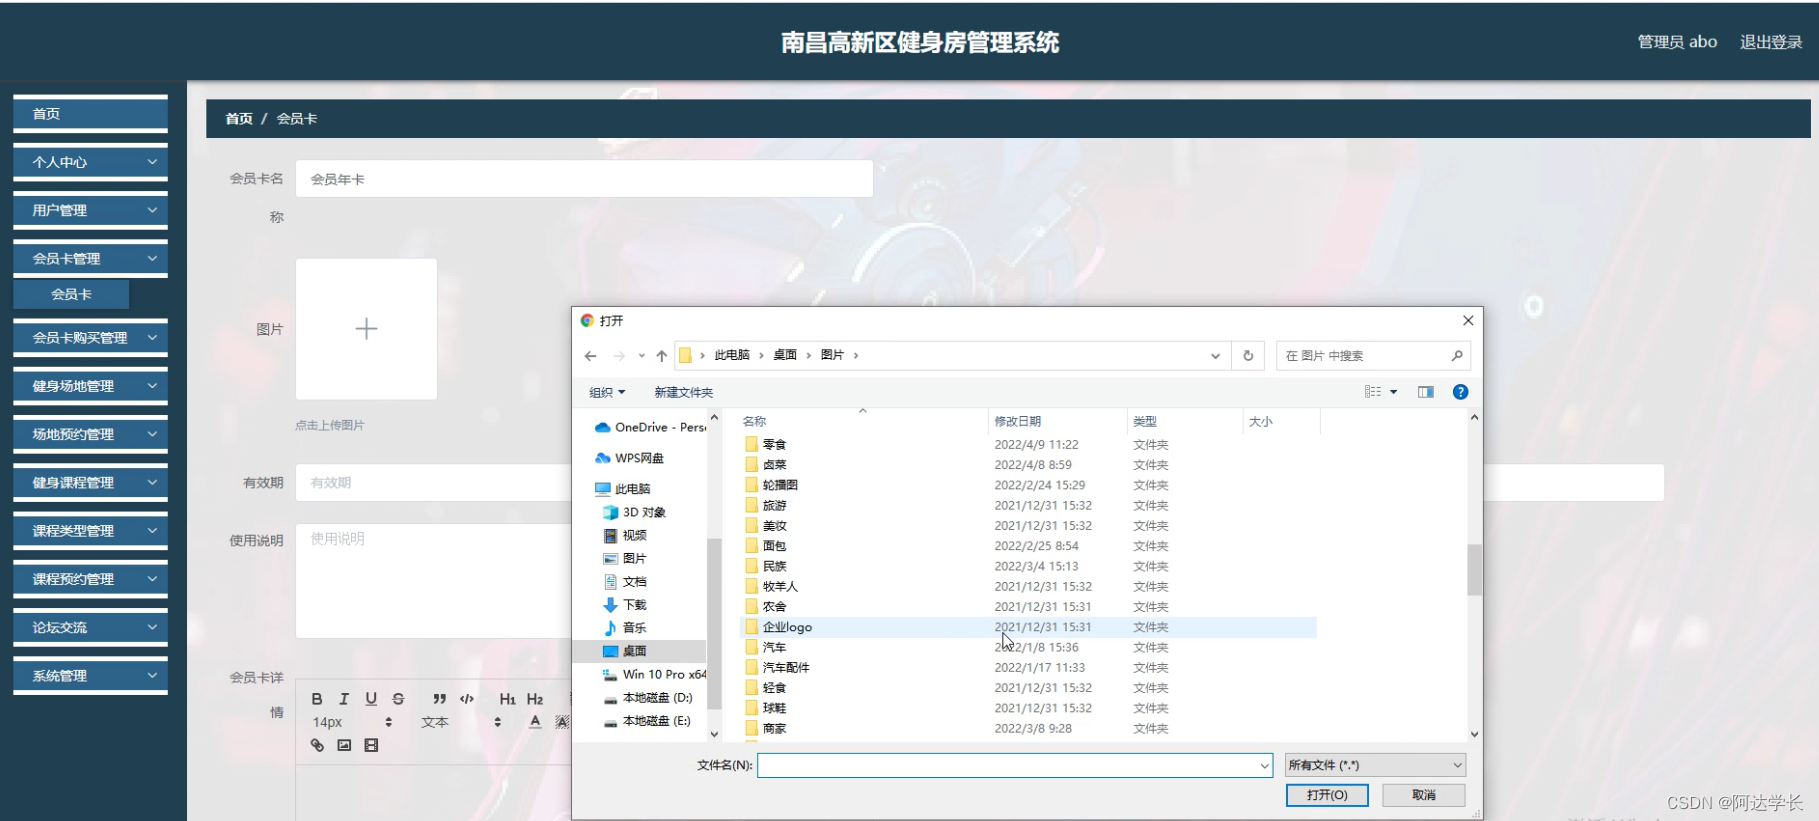Open 论坛交流 in the sidebar
This screenshot has width=1819, height=821.
coord(90,627)
